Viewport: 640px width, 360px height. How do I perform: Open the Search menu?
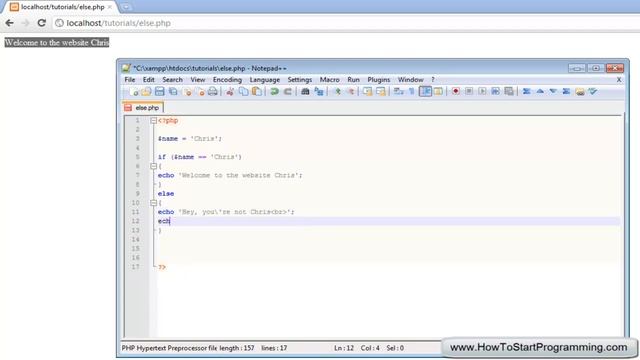coord(172,80)
